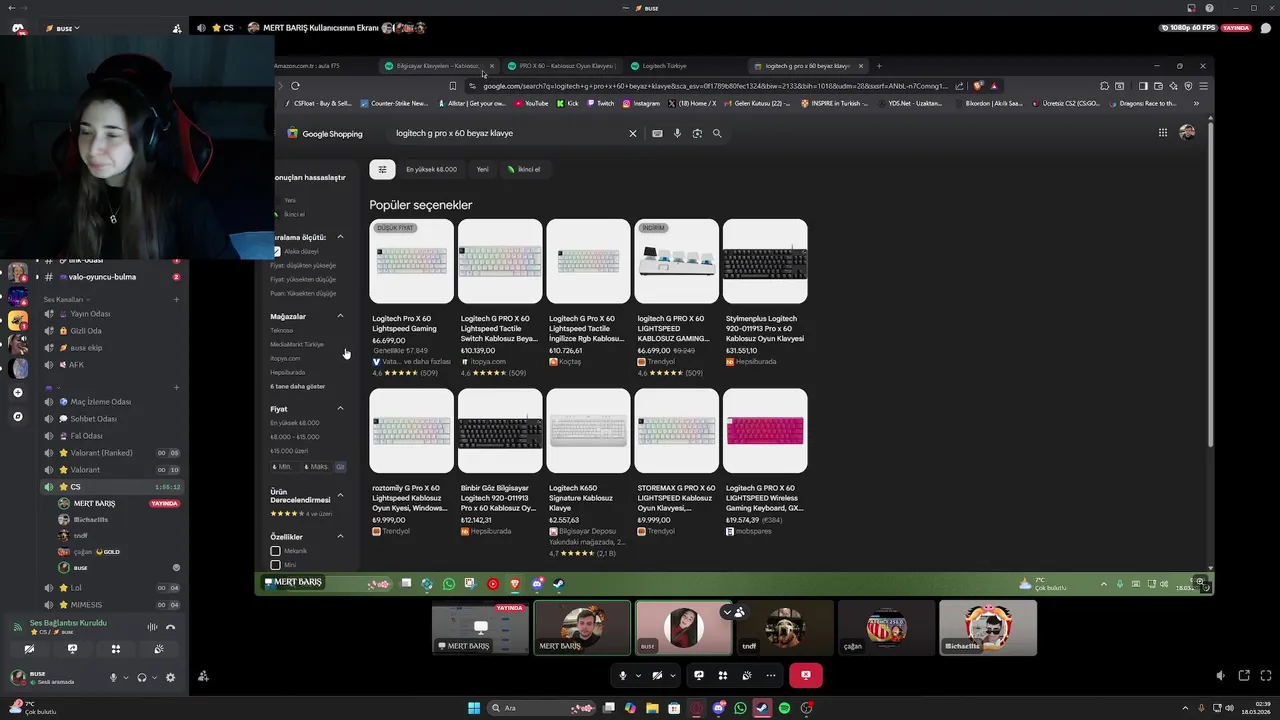Image resolution: width=1280 pixels, height=720 pixels.
Task: Select En yüksek ₺8.000 filter chip
Action: click(x=431, y=169)
